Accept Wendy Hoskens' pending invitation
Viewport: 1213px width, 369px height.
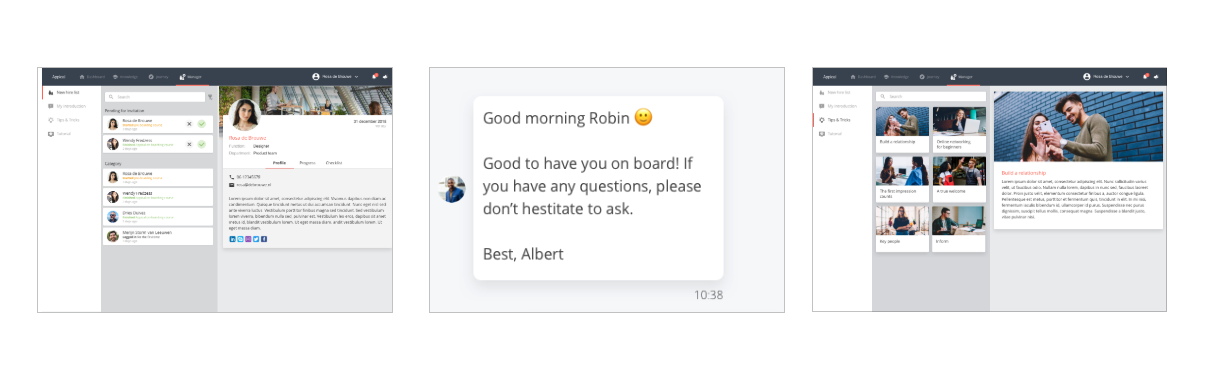(201, 144)
